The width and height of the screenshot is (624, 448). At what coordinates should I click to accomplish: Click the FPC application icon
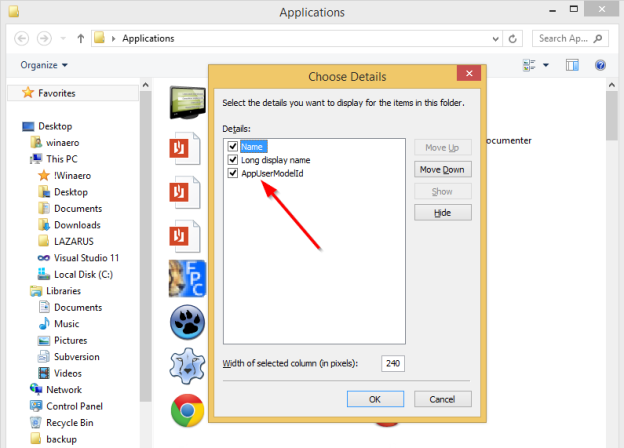[x=187, y=279]
